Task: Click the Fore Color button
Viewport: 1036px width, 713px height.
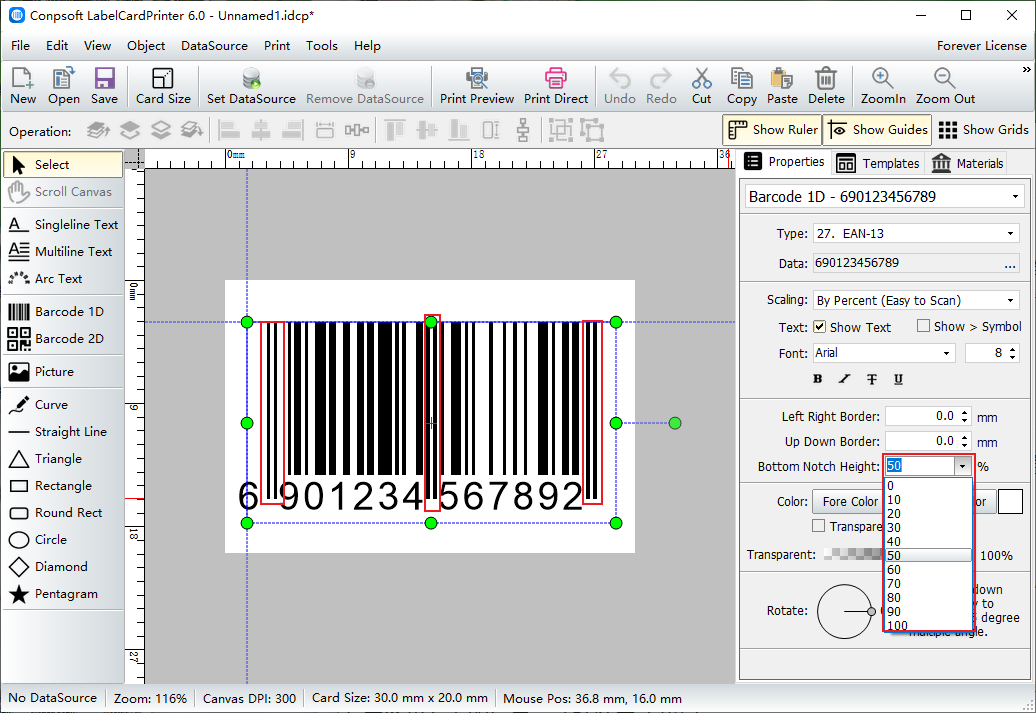Action: [x=849, y=502]
